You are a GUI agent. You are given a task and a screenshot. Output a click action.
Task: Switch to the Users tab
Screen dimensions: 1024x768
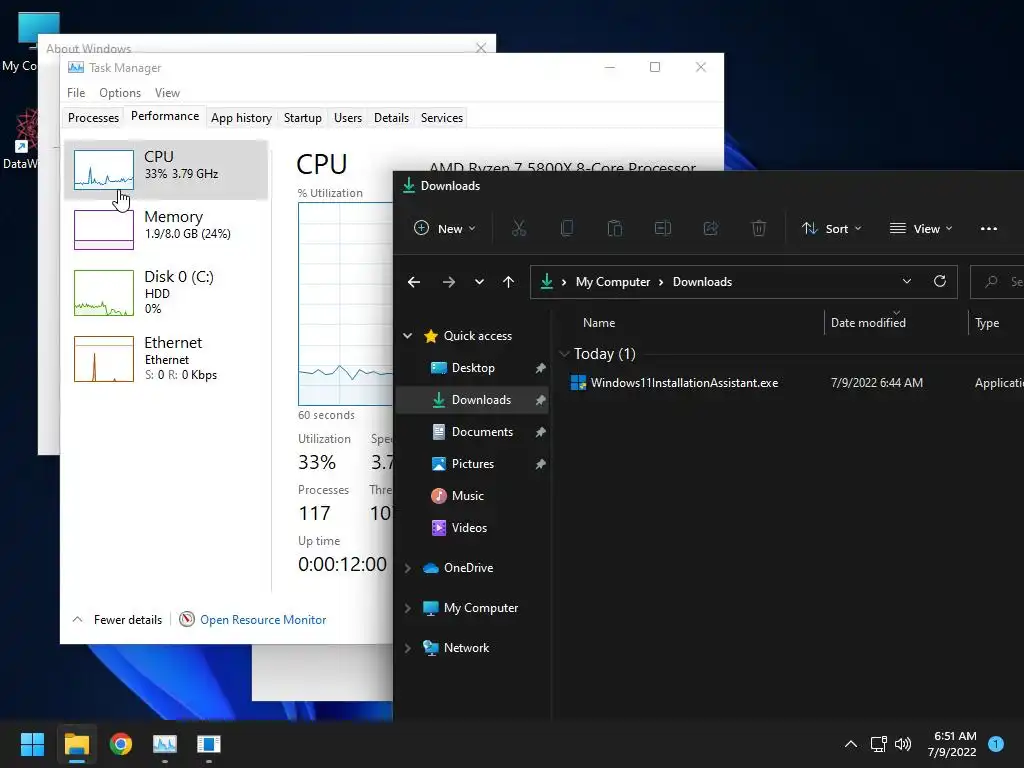pos(347,118)
